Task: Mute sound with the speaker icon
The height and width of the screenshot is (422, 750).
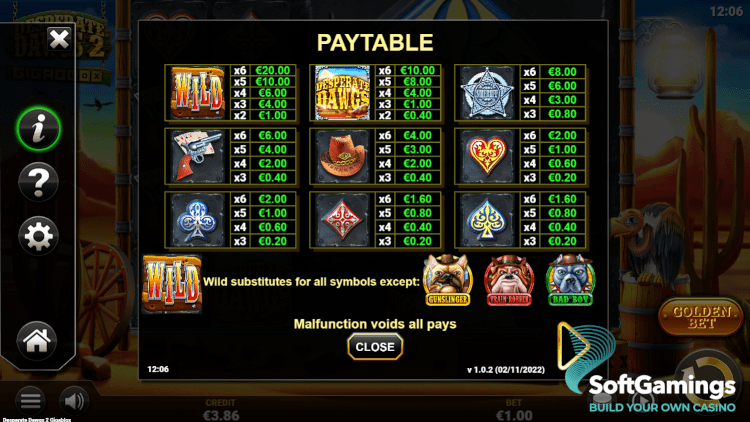Action: (74, 401)
